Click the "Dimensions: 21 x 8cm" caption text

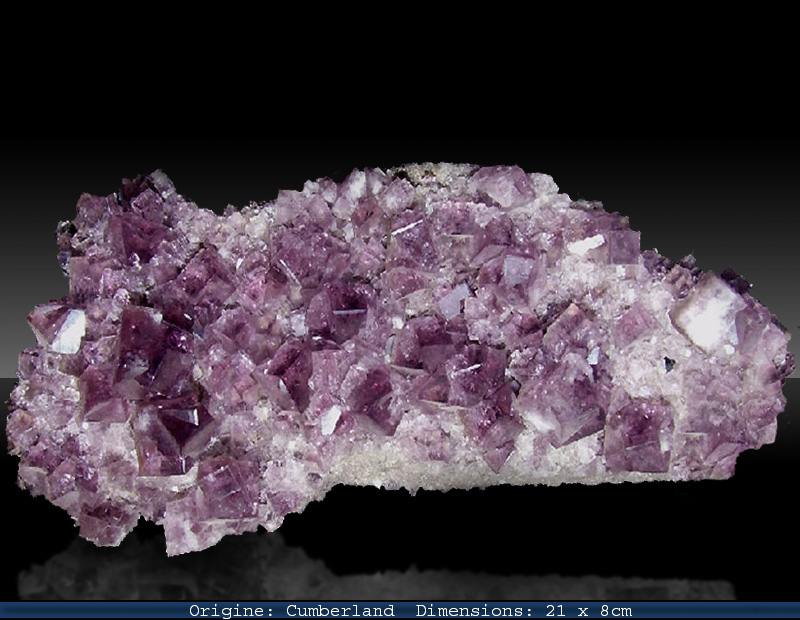tap(523, 611)
